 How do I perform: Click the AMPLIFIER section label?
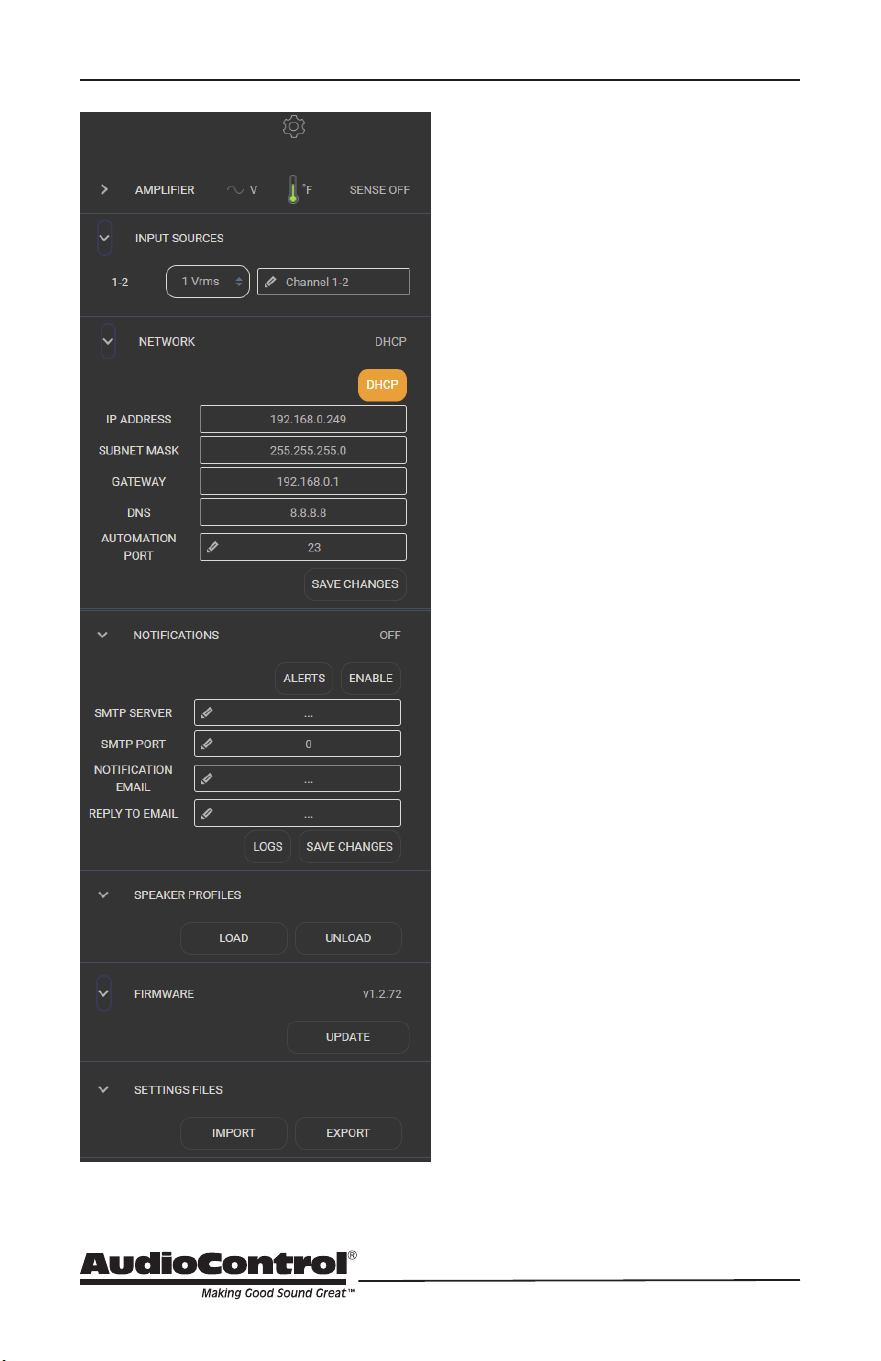pos(165,190)
